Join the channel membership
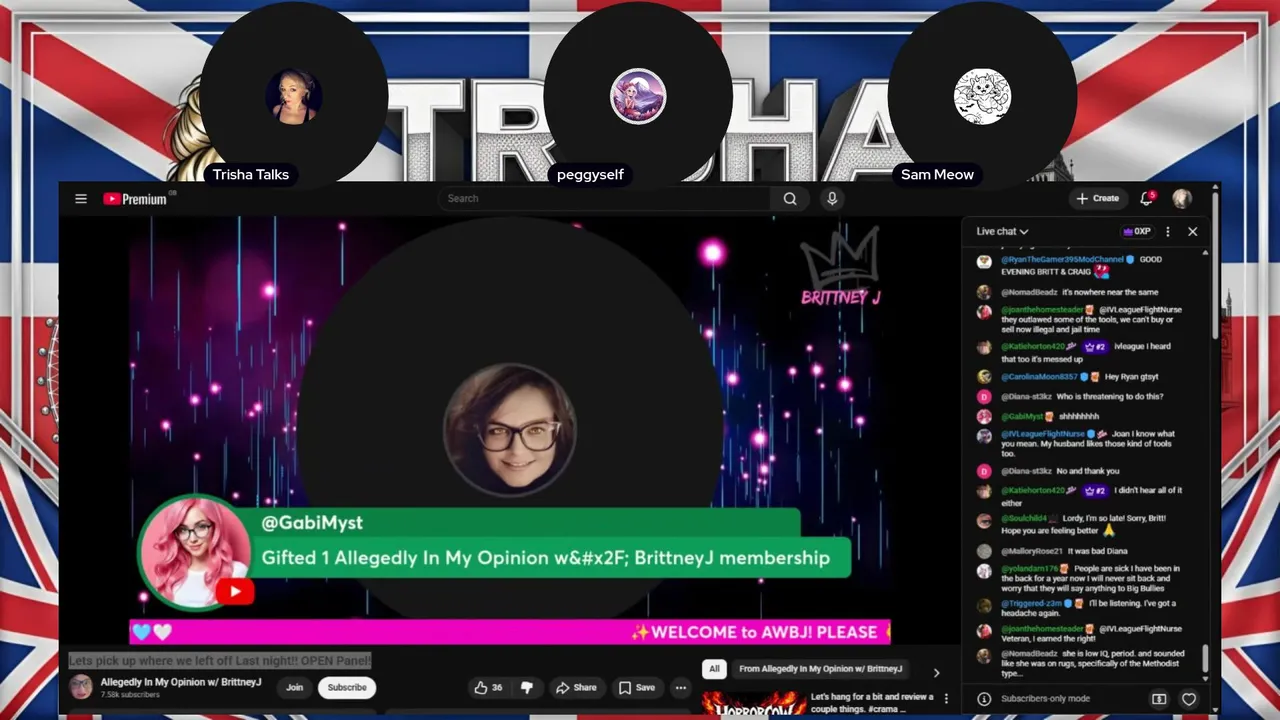The width and height of the screenshot is (1280, 720). tap(294, 688)
